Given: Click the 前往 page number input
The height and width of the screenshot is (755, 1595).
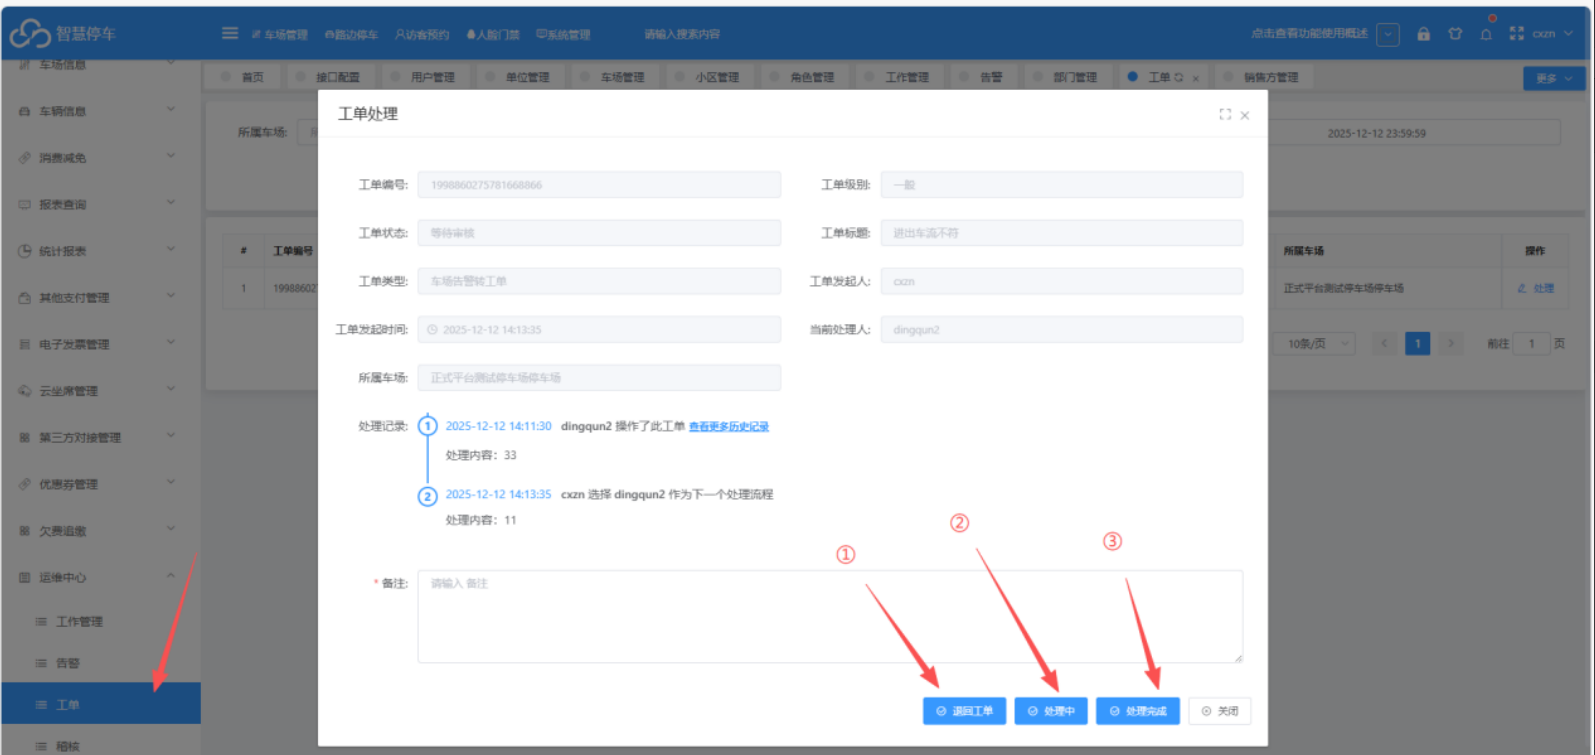Looking at the screenshot, I should [1531, 344].
